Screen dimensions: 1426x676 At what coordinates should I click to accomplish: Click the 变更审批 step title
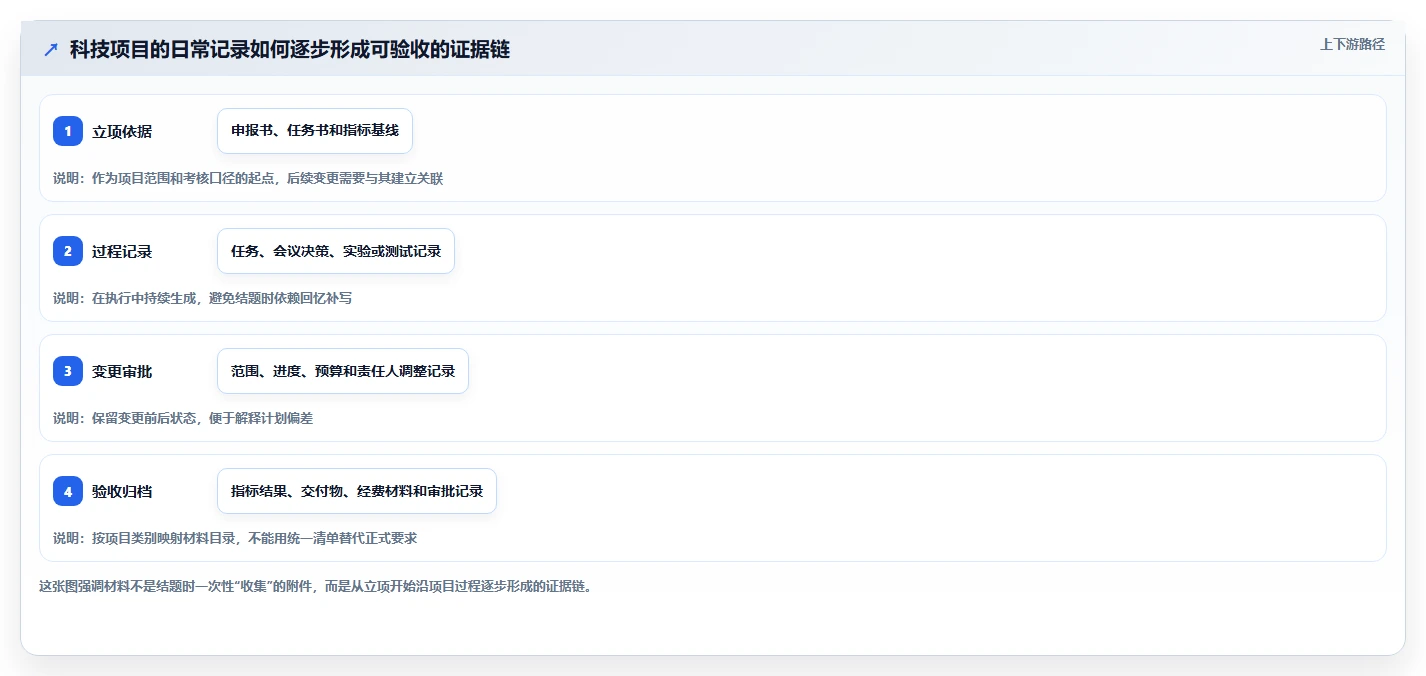122,371
